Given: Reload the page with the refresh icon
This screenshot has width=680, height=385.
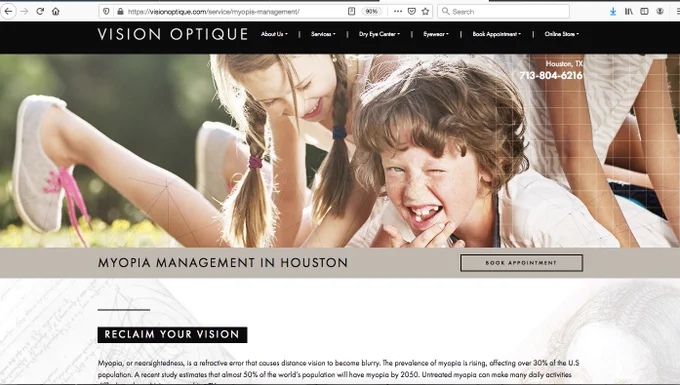Looking at the screenshot, I should 40,11.
